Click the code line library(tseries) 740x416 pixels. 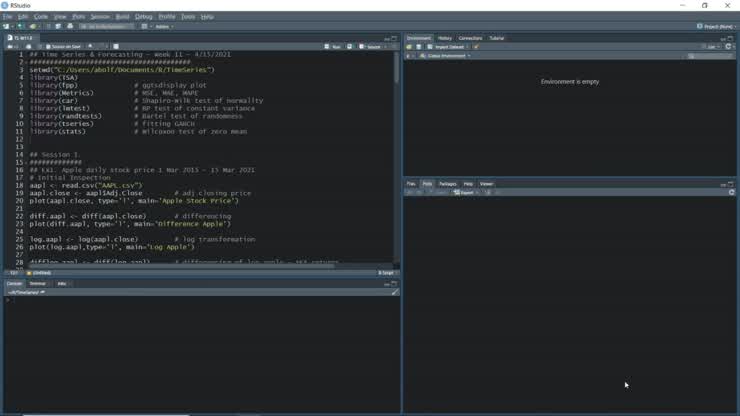(62, 124)
